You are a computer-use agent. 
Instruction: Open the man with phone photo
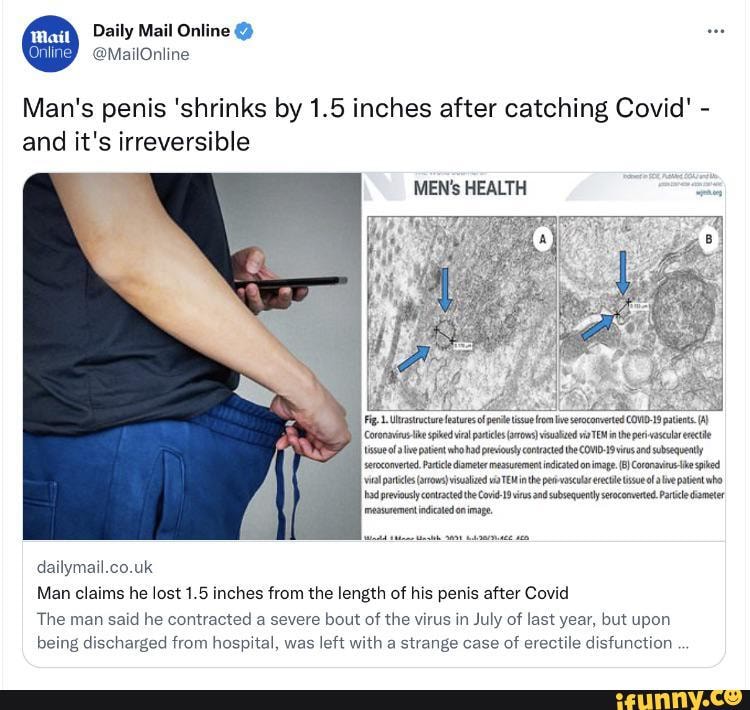(x=192, y=356)
